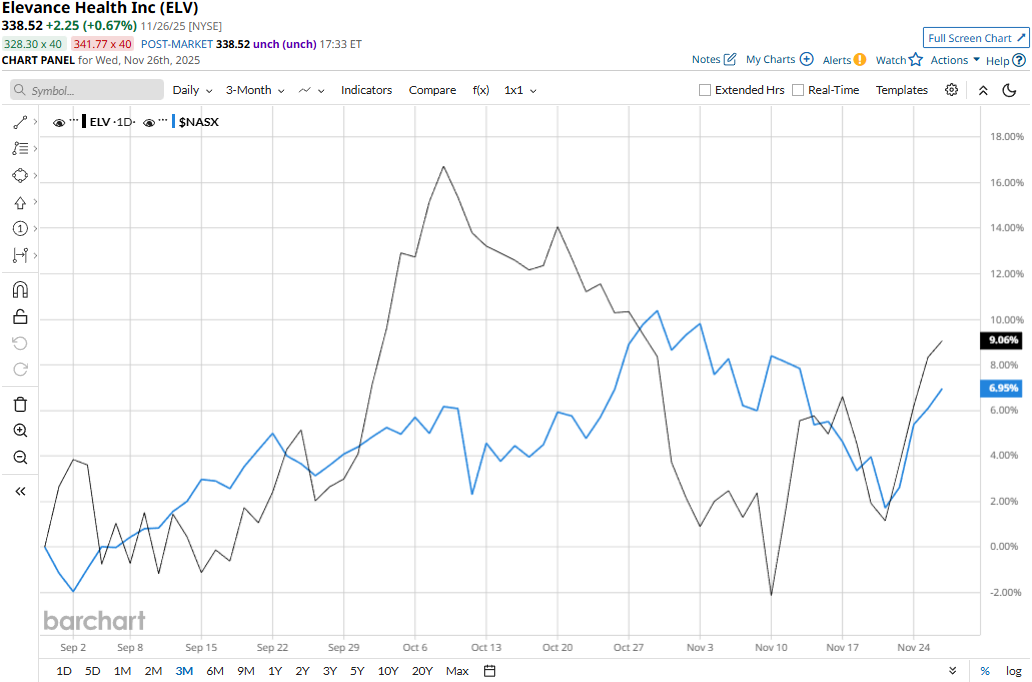Open the f(x) expressions button

[481, 90]
